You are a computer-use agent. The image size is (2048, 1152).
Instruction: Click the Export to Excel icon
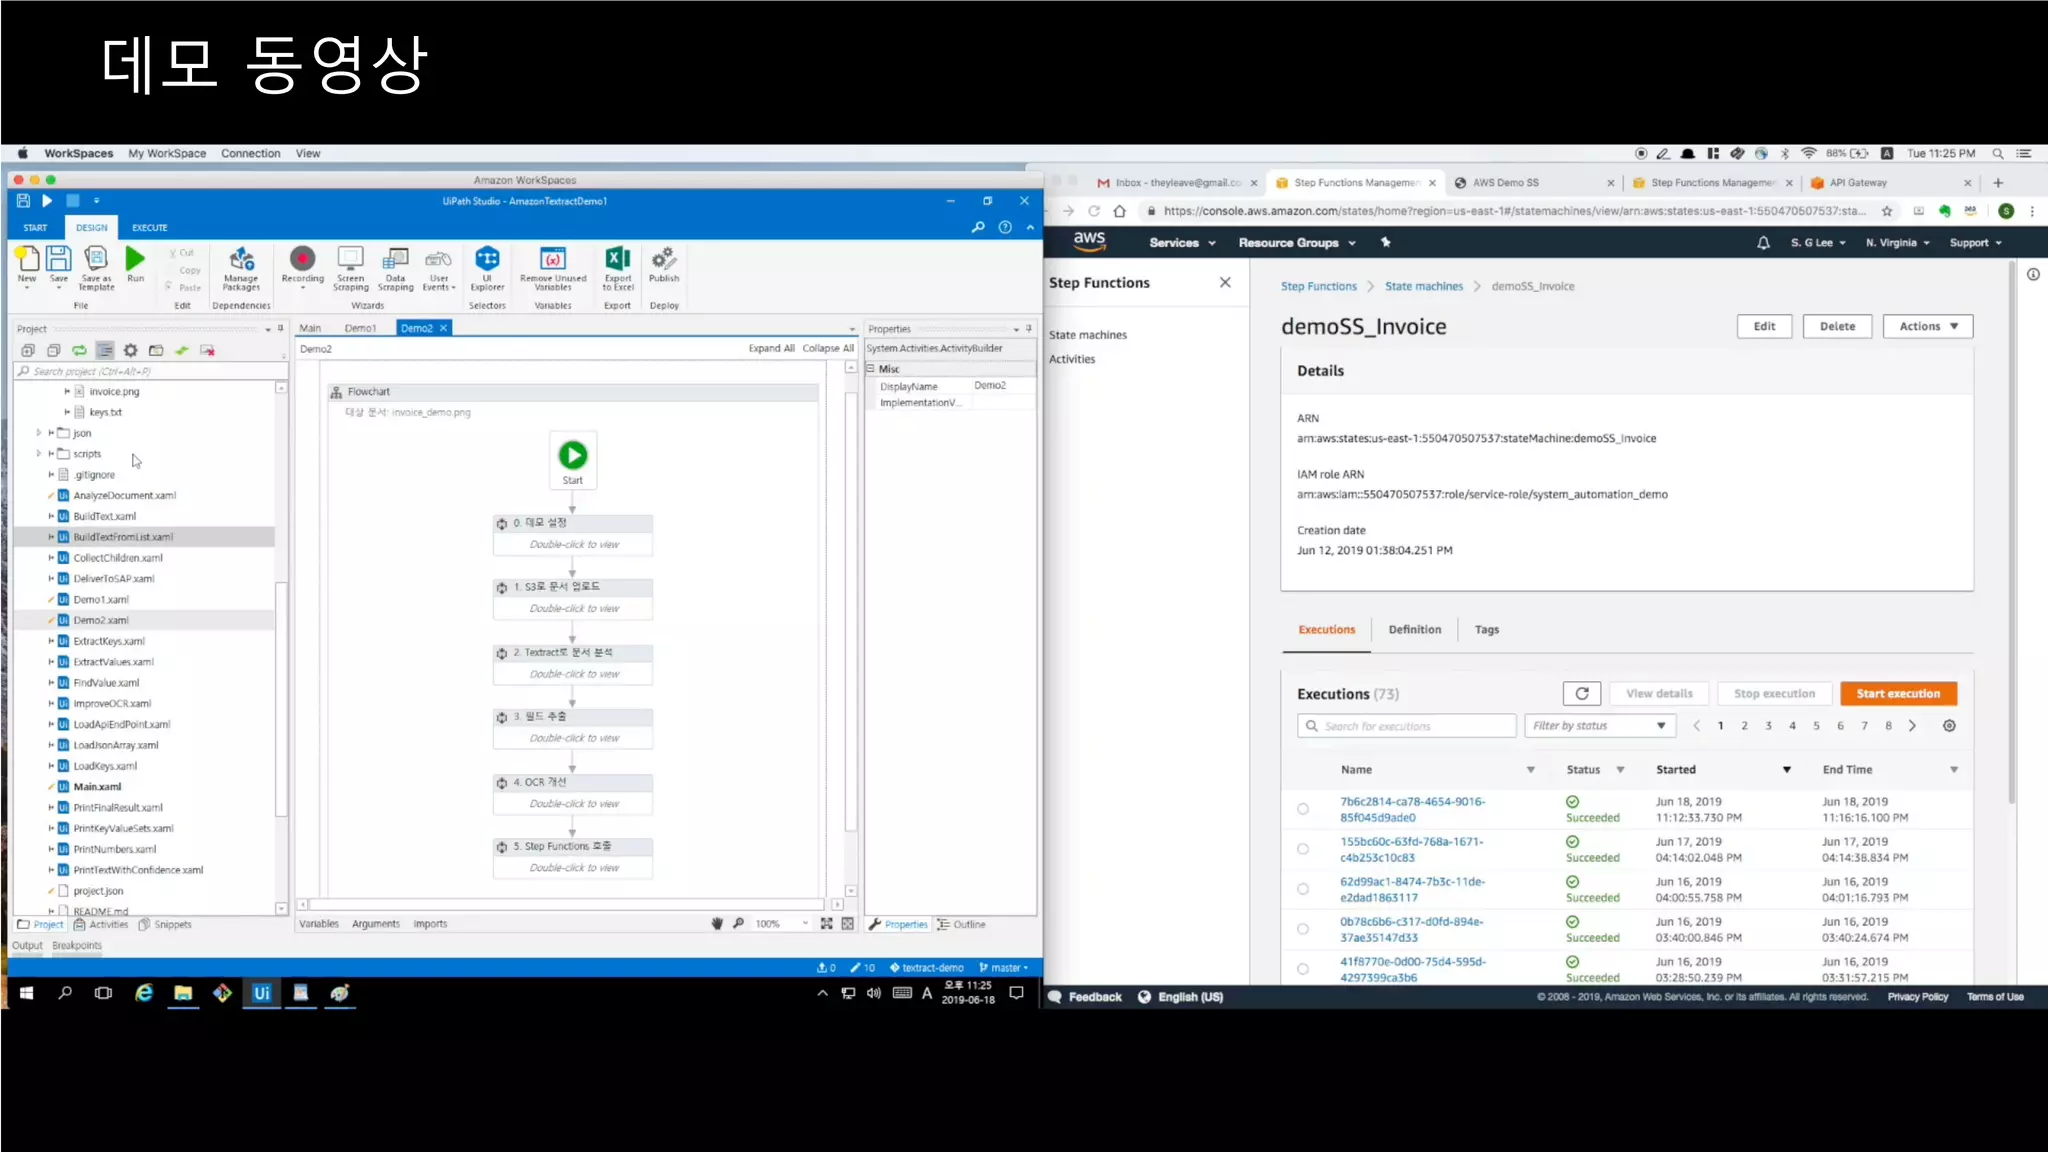tap(618, 262)
